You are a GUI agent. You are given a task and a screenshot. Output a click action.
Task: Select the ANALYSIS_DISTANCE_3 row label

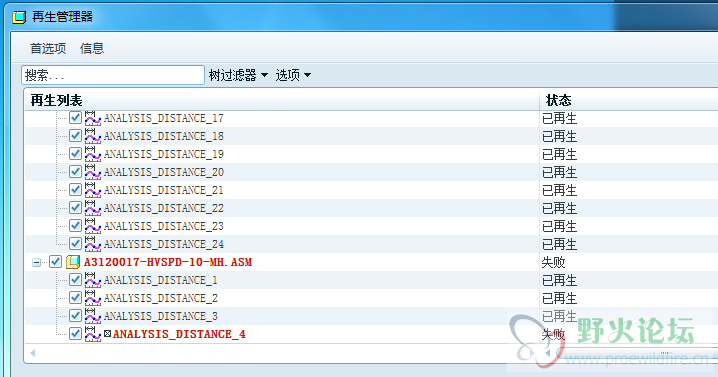(160, 316)
